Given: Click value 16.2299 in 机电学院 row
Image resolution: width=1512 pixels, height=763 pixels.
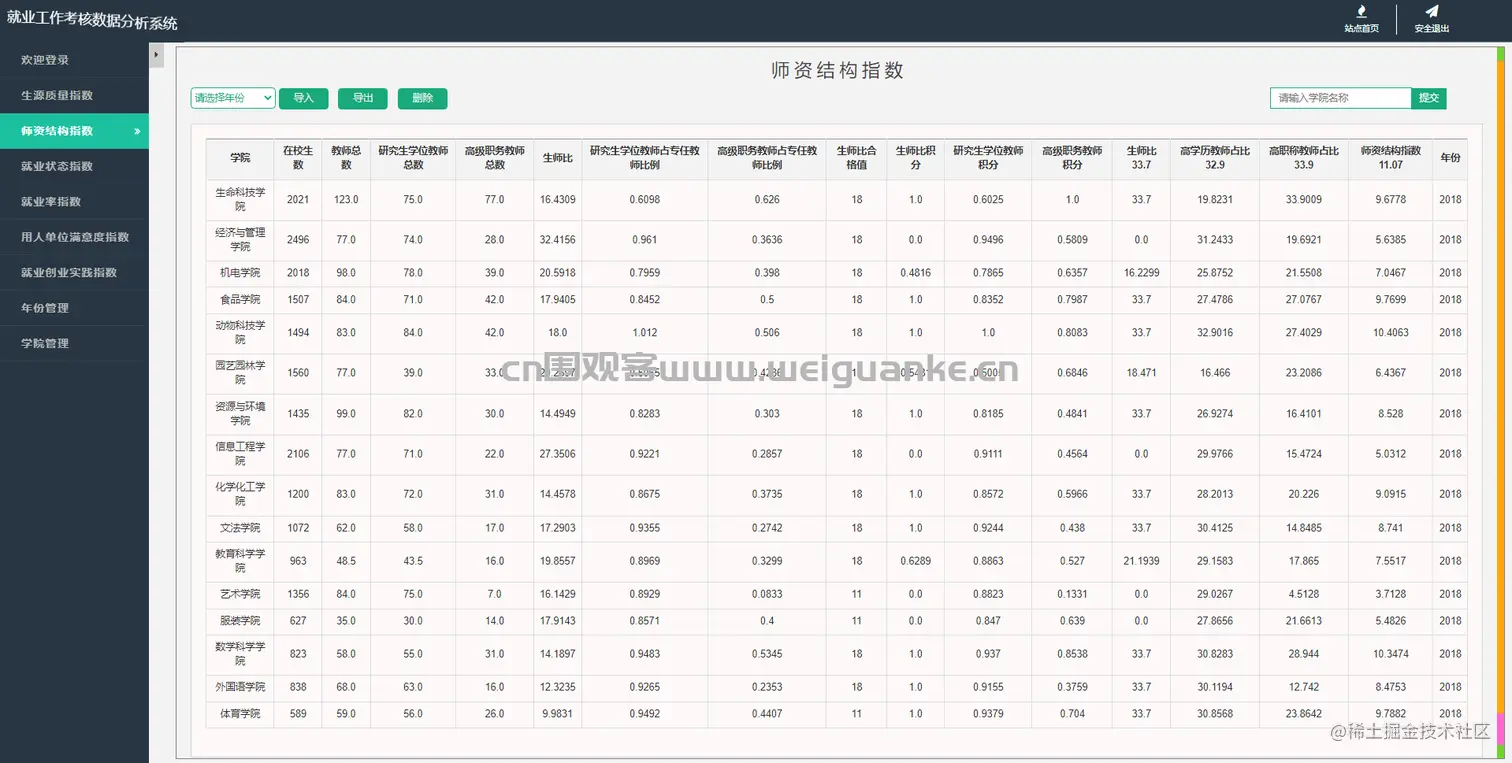Looking at the screenshot, I should click(1142, 273).
